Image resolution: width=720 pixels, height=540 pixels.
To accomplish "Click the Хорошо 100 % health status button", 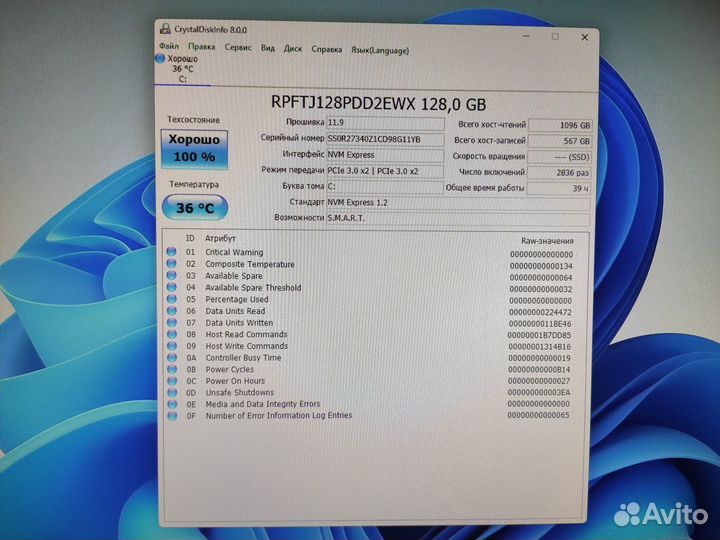I will (x=194, y=149).
